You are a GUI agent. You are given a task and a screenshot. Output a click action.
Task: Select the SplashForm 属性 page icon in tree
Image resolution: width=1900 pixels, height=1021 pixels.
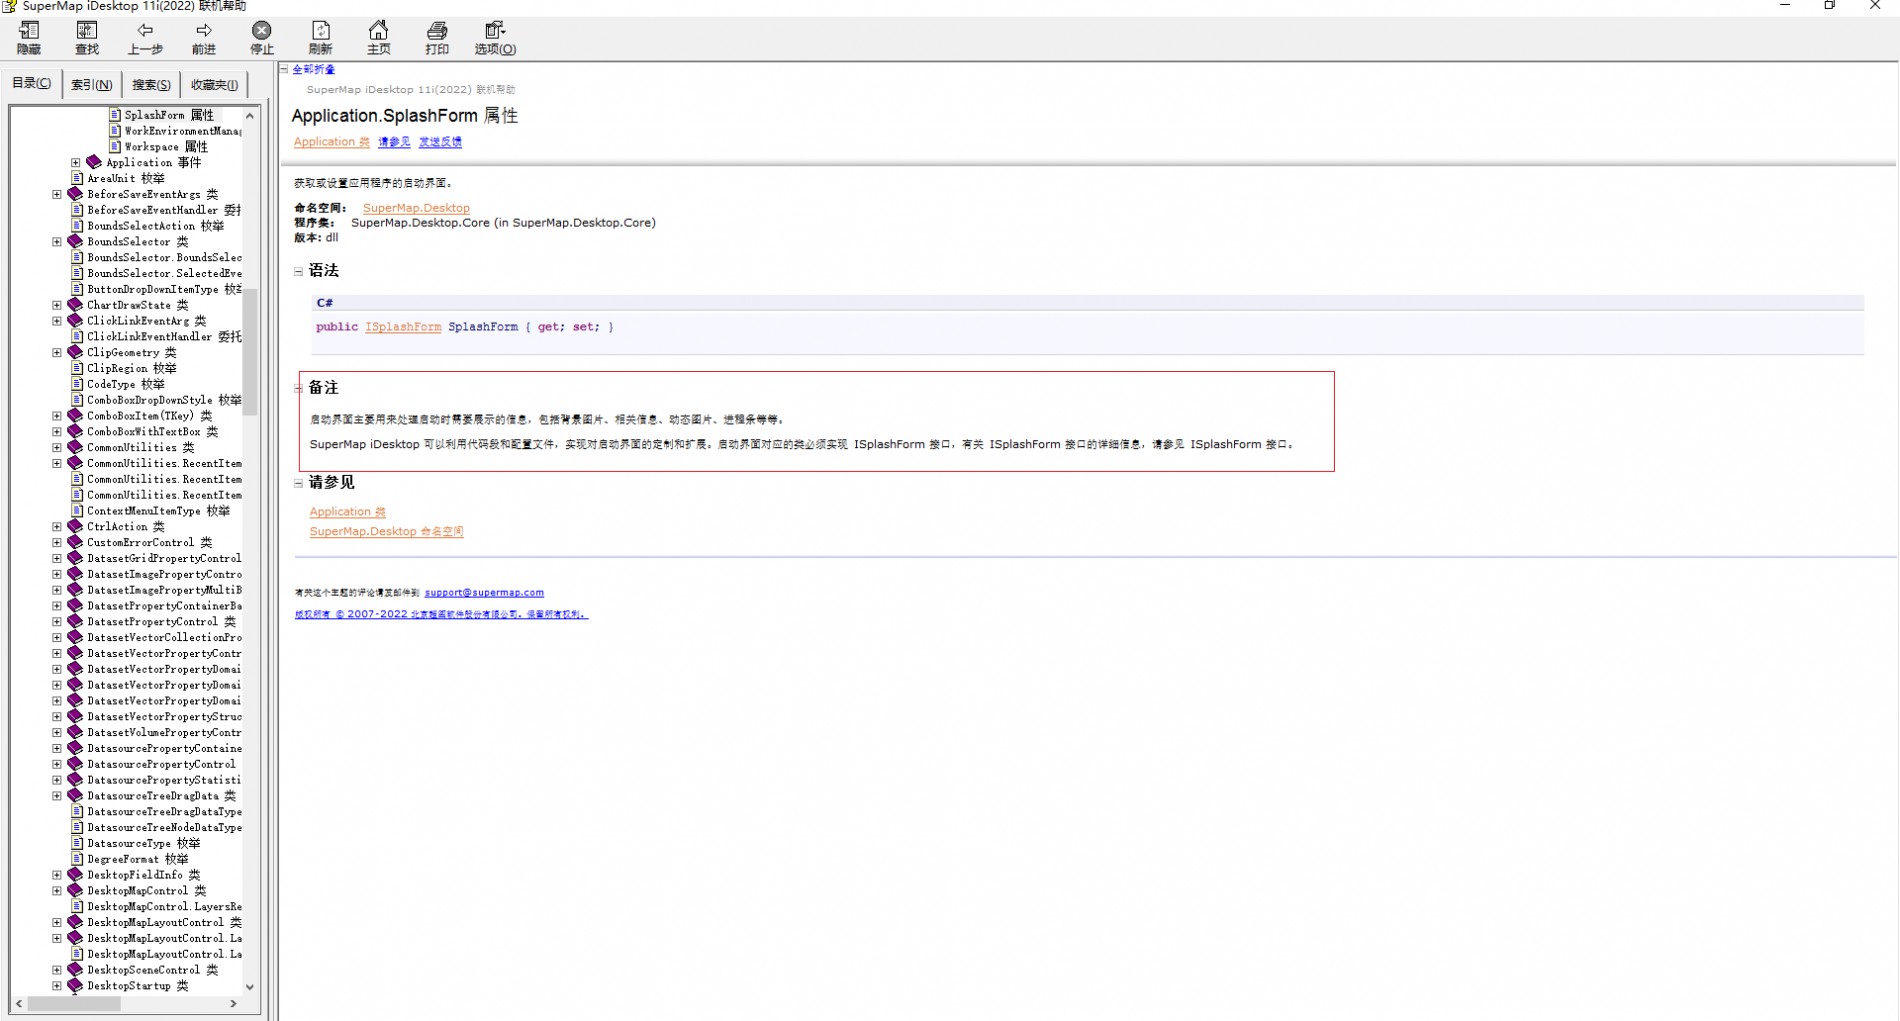point(115,115)
